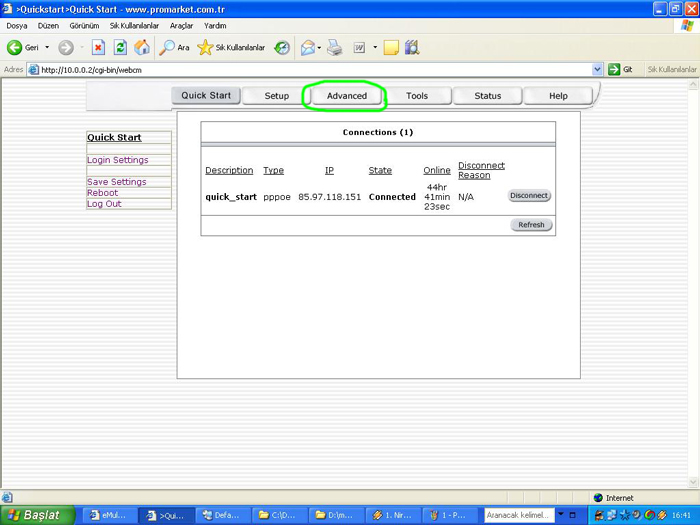Click the Geri back arrow icon
The height and width of the screenshot is (525, 700).
pyautogui.click(x=14, y=47)
